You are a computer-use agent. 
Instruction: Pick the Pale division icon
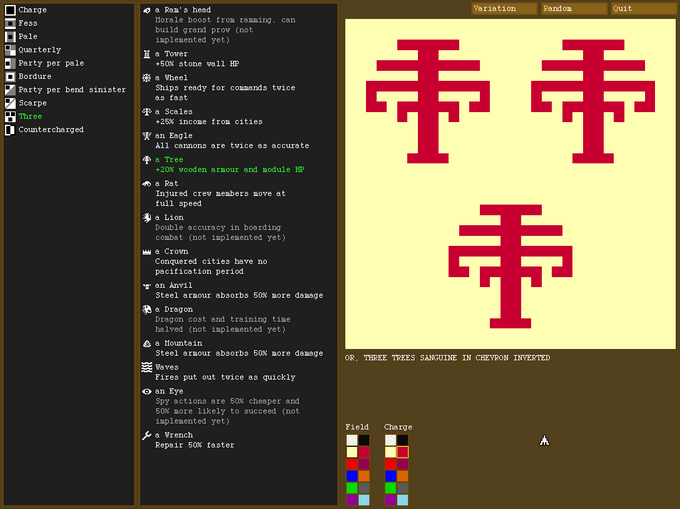pos(10,37)
